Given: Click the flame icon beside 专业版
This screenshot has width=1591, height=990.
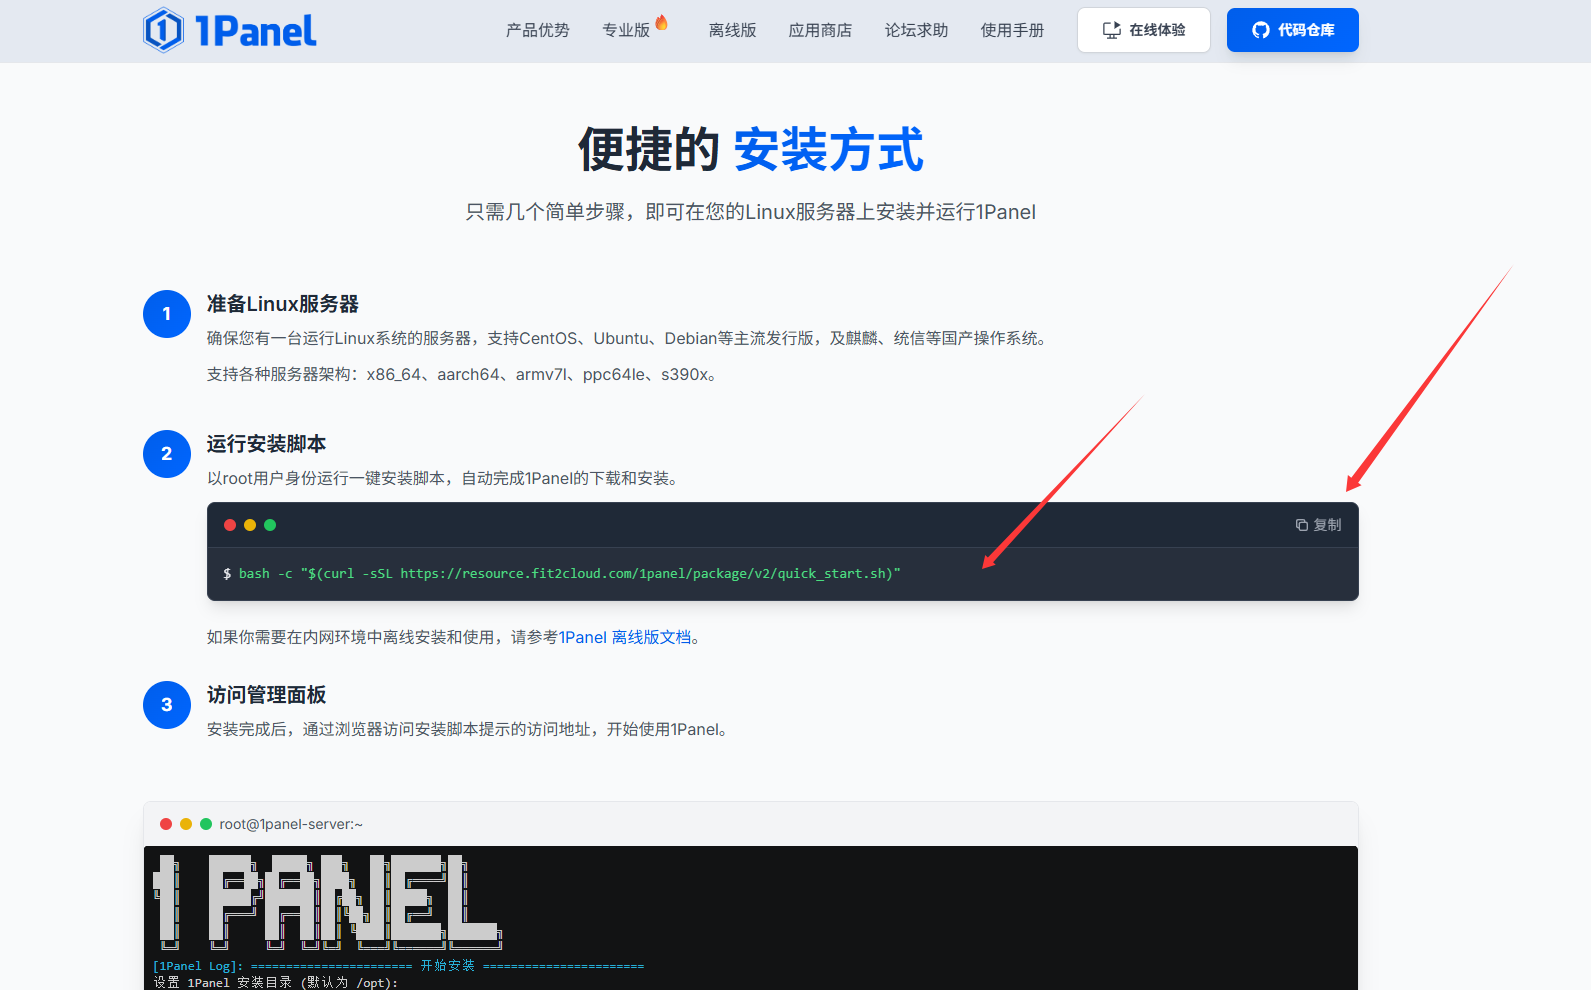Looking at the screenshot, I should (x=662, y=23).
